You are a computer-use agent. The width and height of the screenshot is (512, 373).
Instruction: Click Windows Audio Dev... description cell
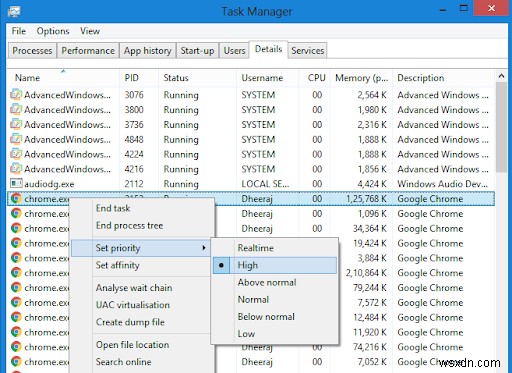(x=442, y=184)
